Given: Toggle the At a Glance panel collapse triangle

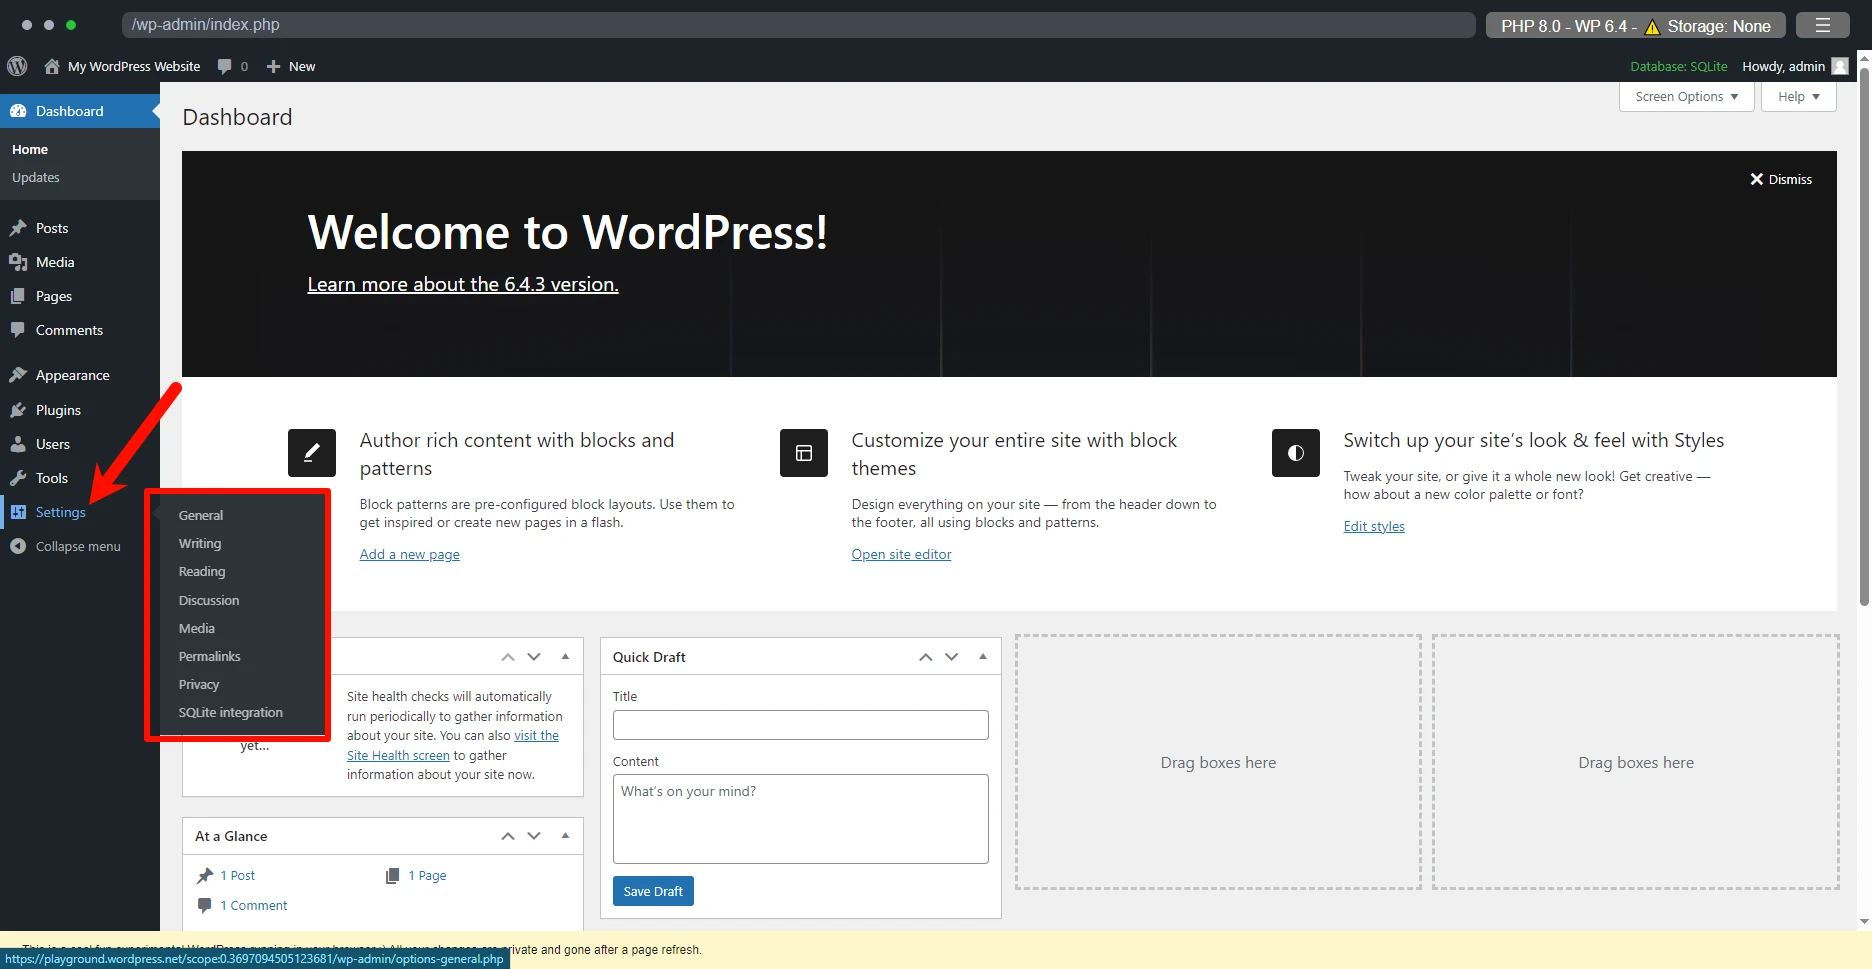Looking at the screenshot, I should coord(565,836).
